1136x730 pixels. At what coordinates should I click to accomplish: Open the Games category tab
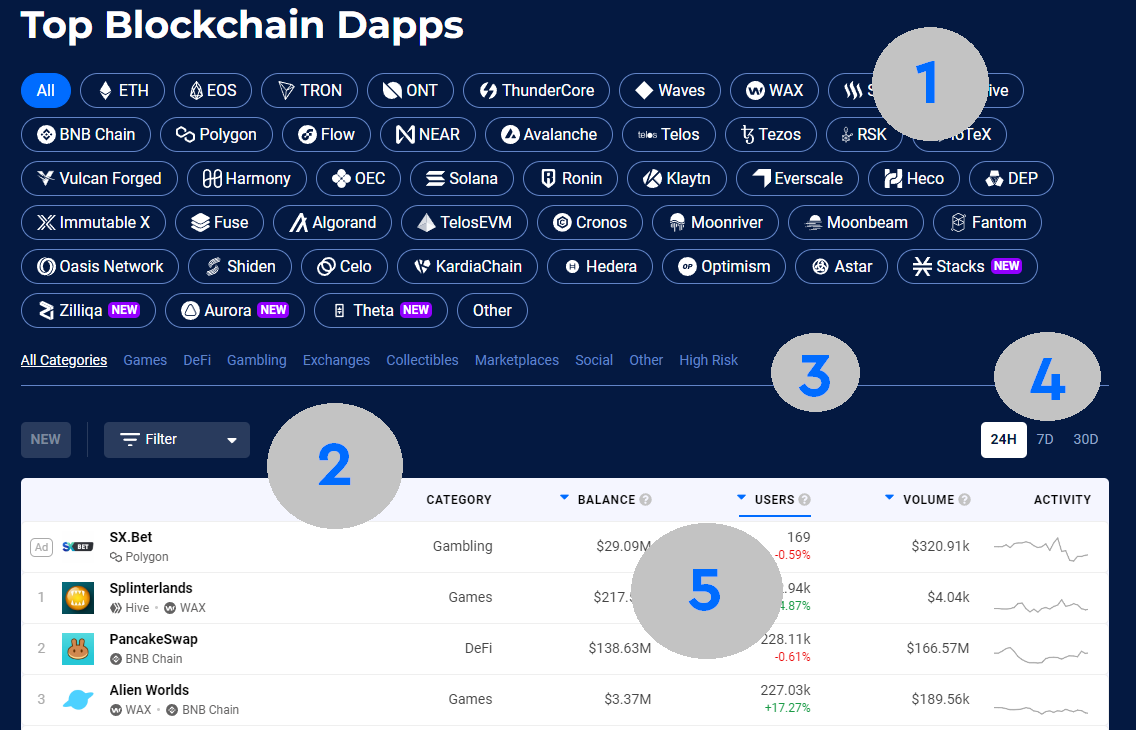pyautogui.click(x=145, y=360)
